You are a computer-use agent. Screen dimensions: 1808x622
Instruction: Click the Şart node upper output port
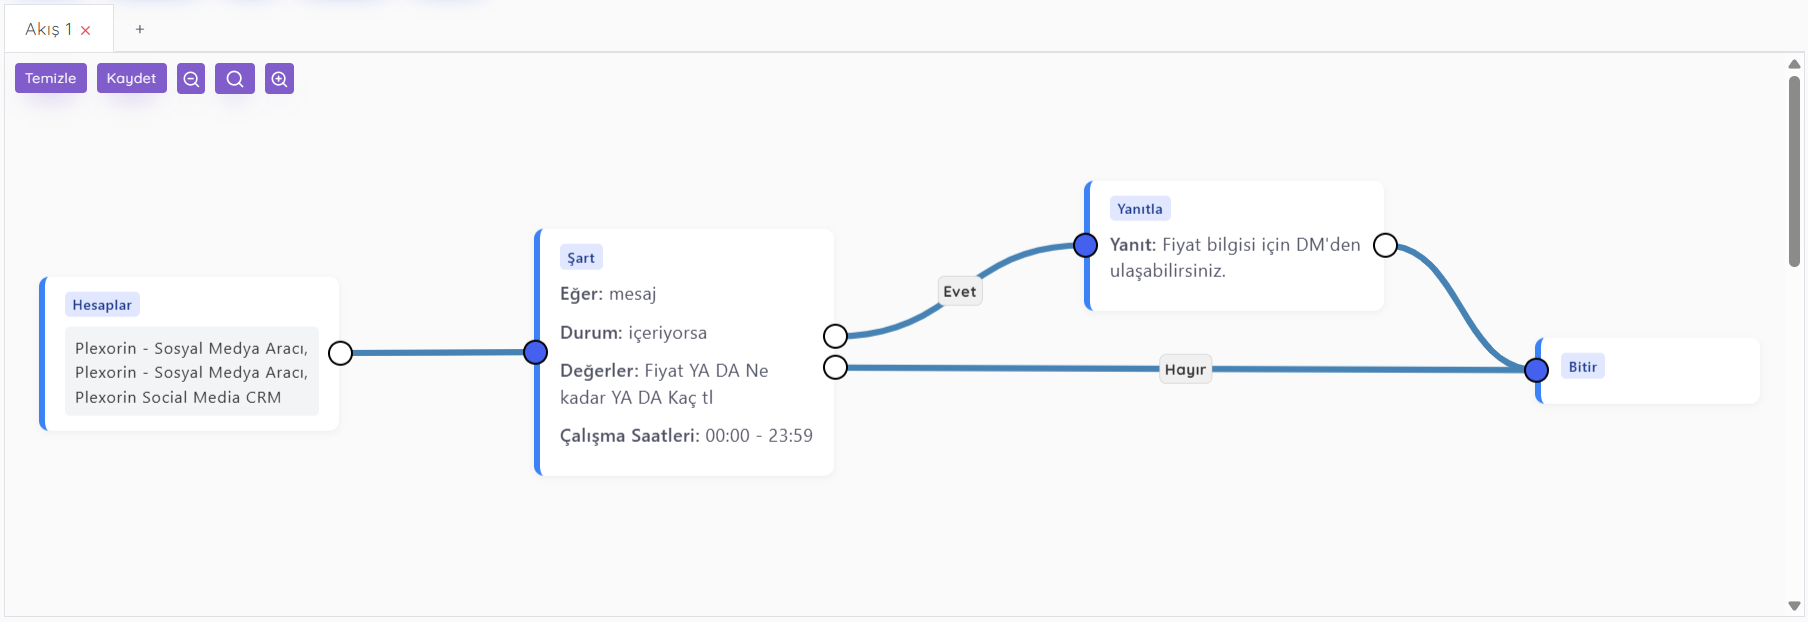[x=835, y=336]
